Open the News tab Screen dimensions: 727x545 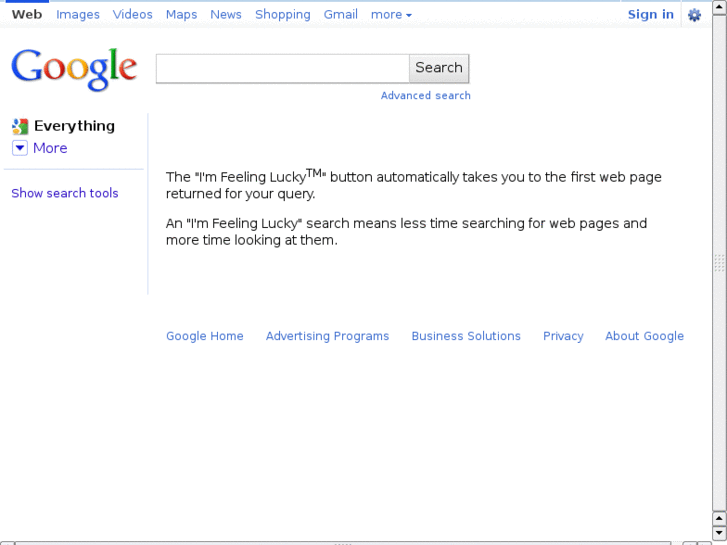226,15
